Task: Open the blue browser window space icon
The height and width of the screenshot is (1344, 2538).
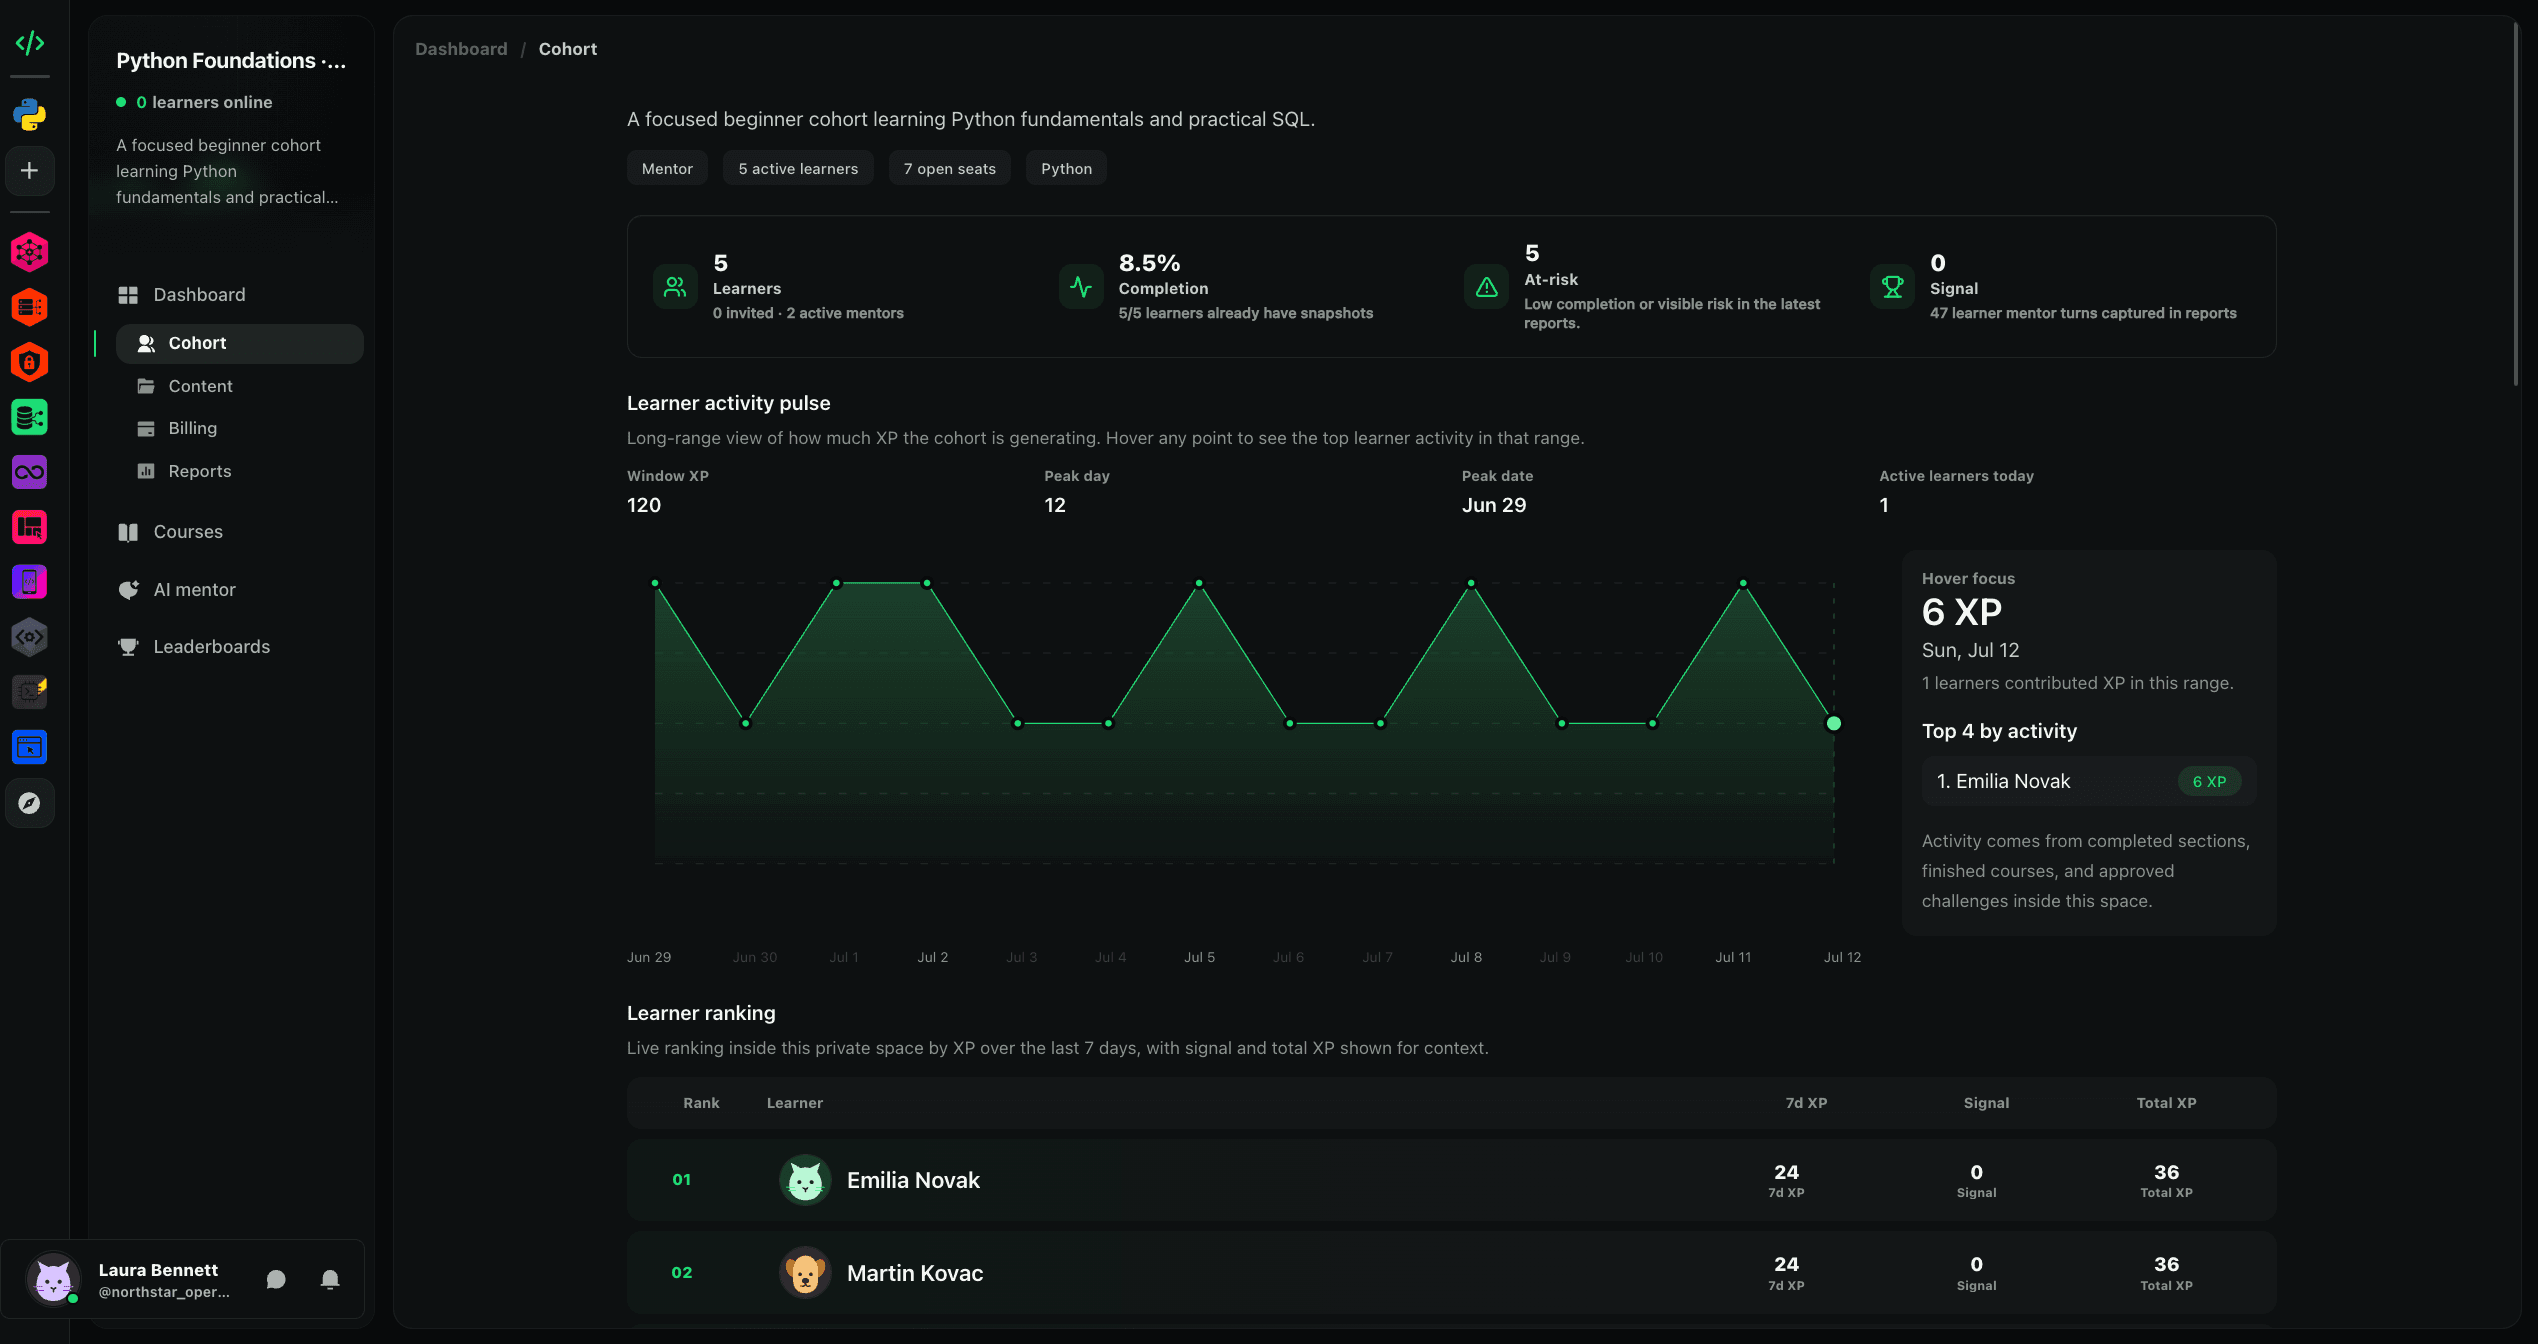Action: [x=30, y=747]
